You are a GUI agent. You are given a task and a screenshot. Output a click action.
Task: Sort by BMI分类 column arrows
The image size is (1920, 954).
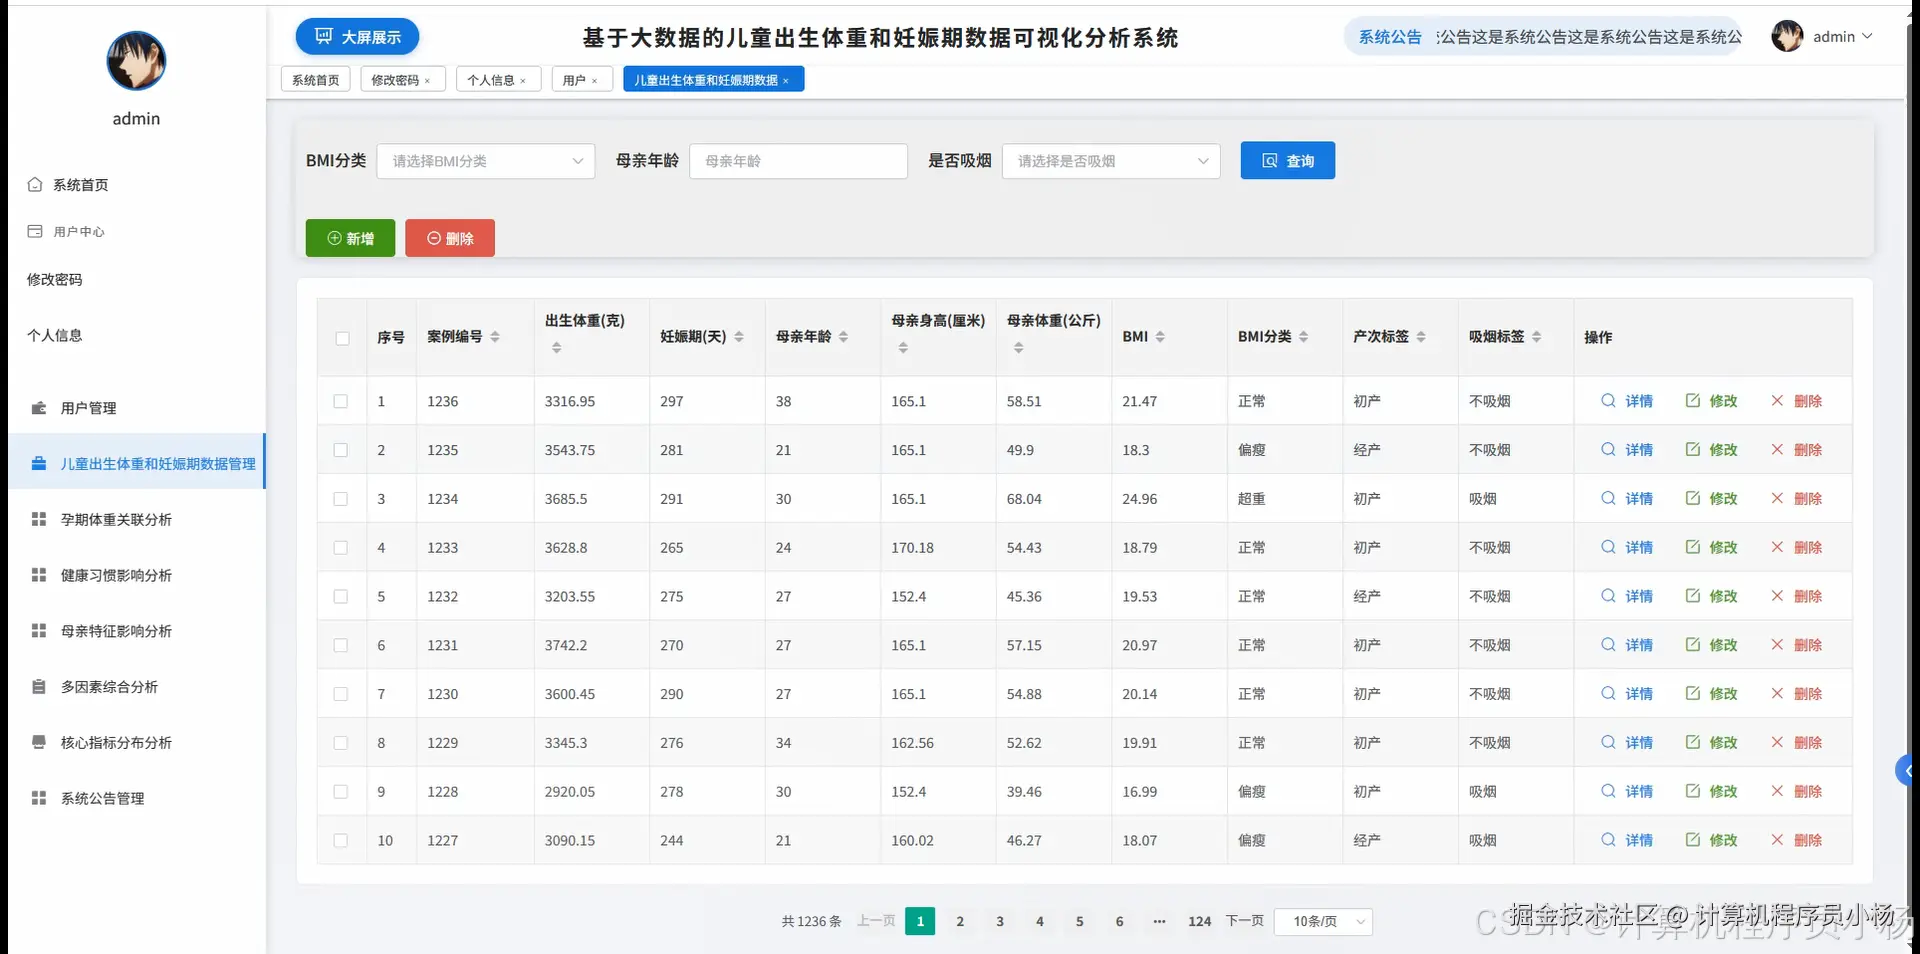1303,337
